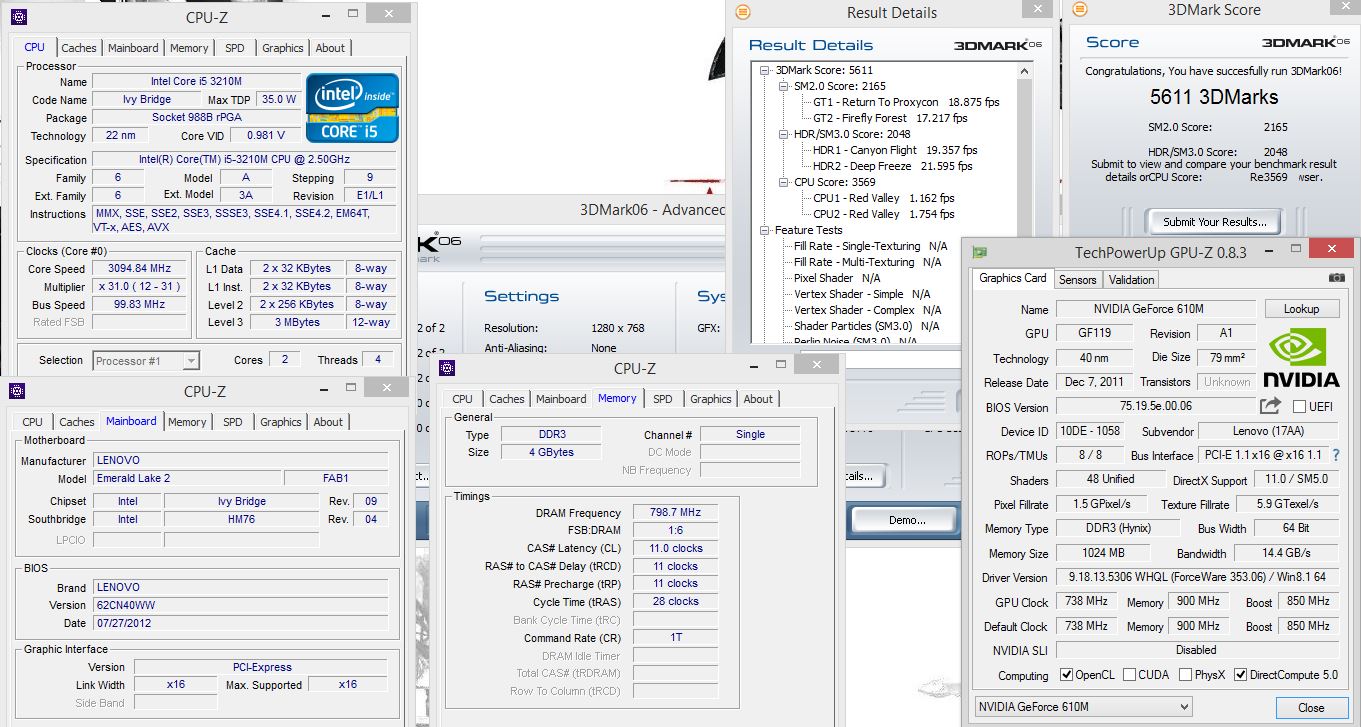Collapse the SM2.0 Score: 2165 node
The height and width of the screenshot is (727, 1361).
pyautogui.click(x=784, y=86)
